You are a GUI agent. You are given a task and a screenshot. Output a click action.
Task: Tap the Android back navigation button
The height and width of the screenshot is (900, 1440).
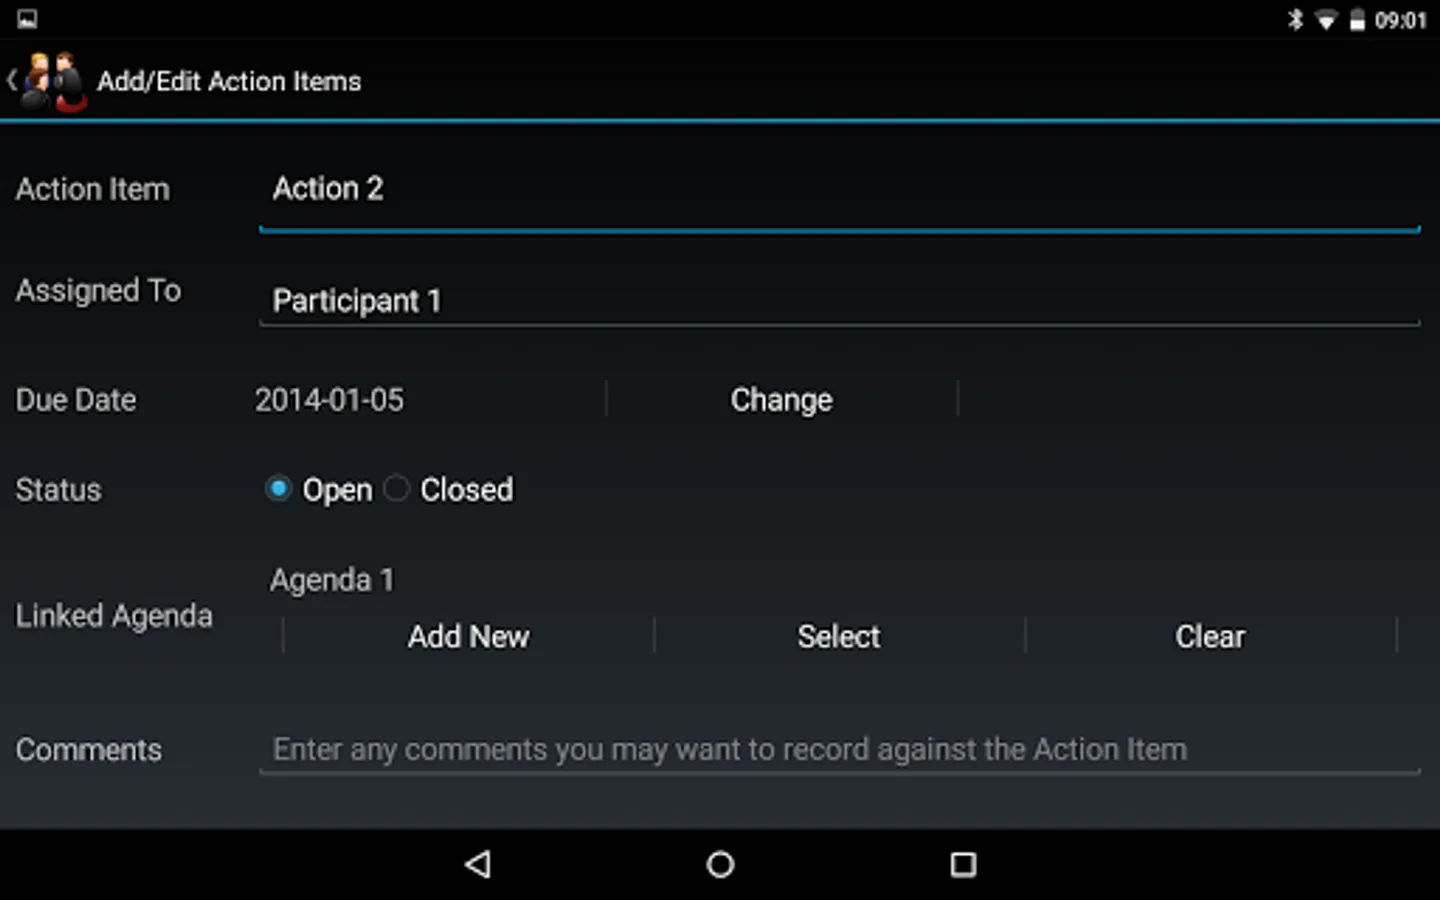click(478, 864)
